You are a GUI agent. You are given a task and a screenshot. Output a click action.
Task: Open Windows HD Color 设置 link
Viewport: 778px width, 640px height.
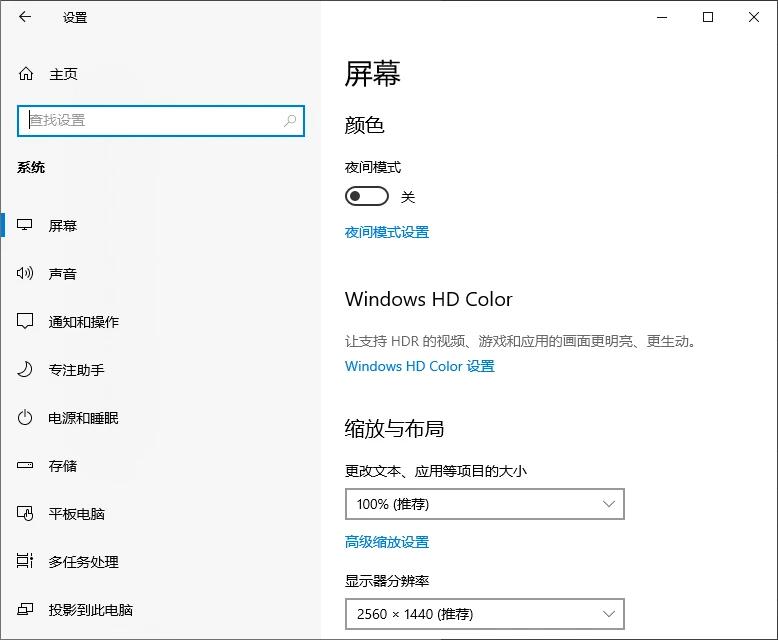[x=420, y=366]
